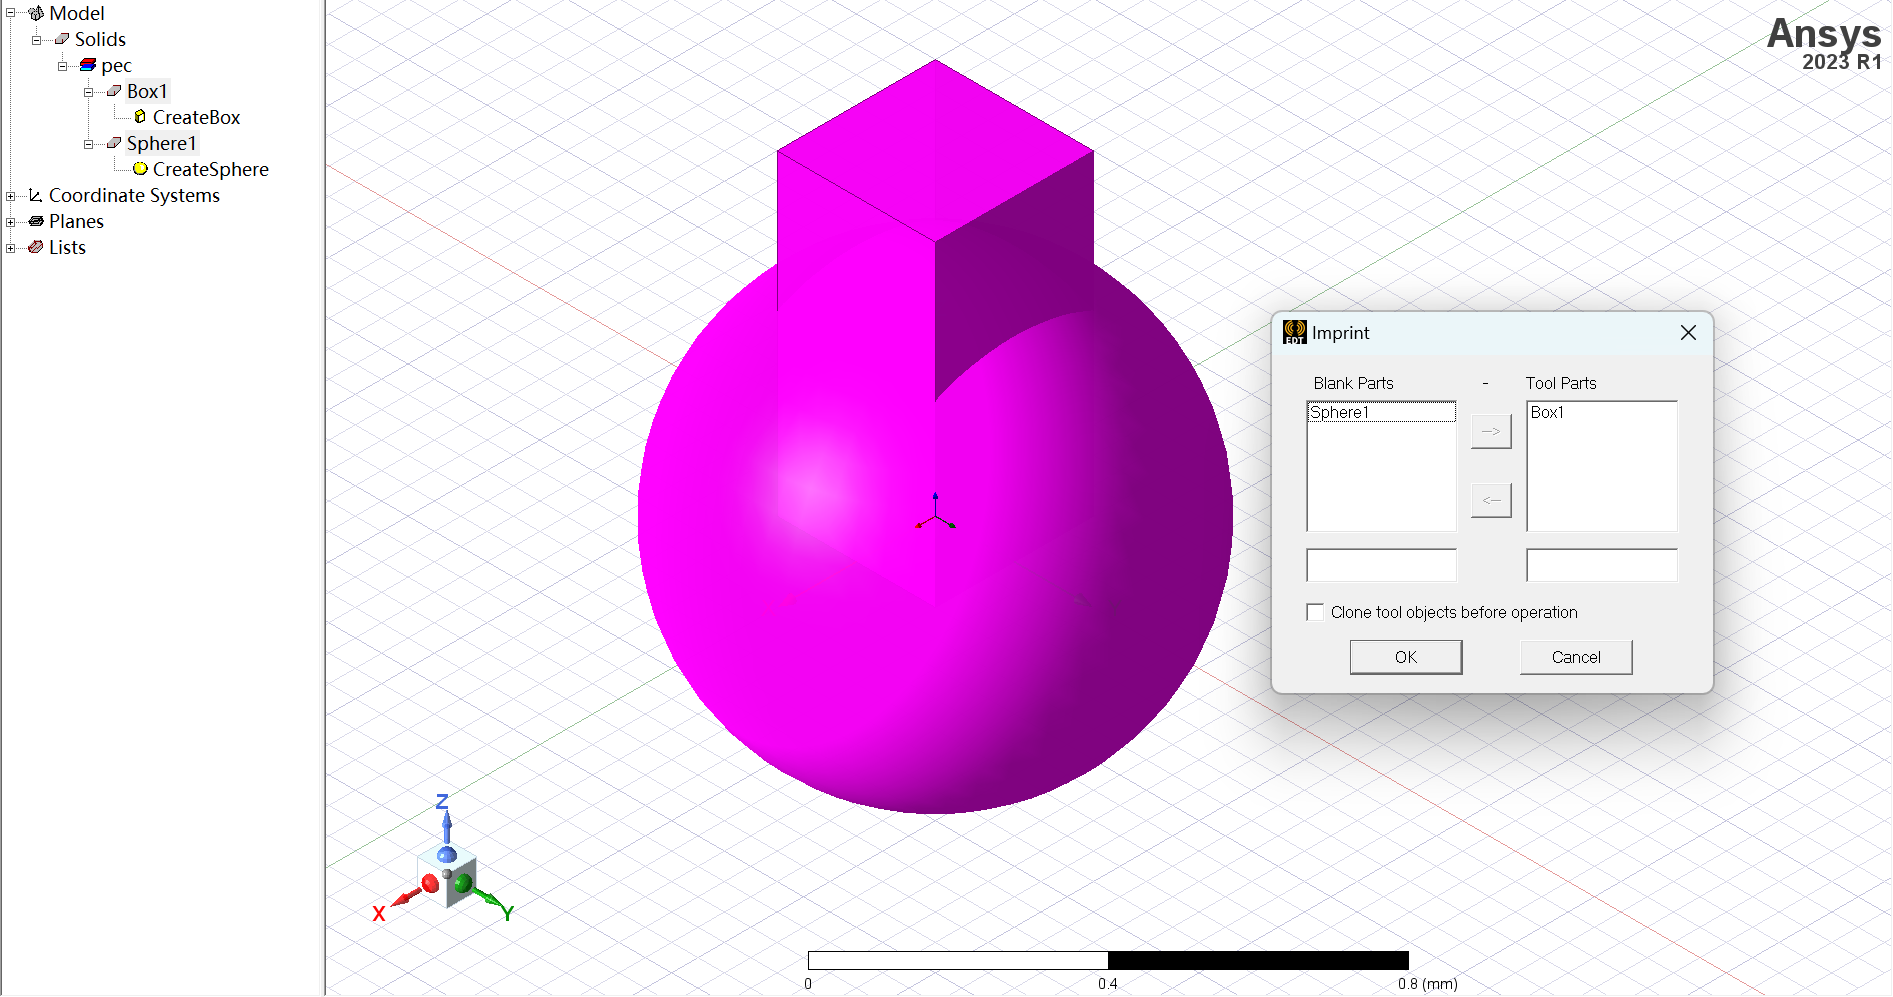Select the pec material icon
This screenshot has height=997, width=1893.
pyautogui.click(x=88, y=65)
